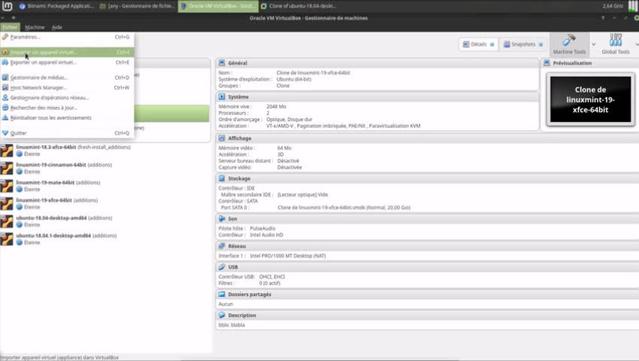Open Gestionnaire de médias from the menu
Screen dimensions: 639x361
(x=67, y=77)
